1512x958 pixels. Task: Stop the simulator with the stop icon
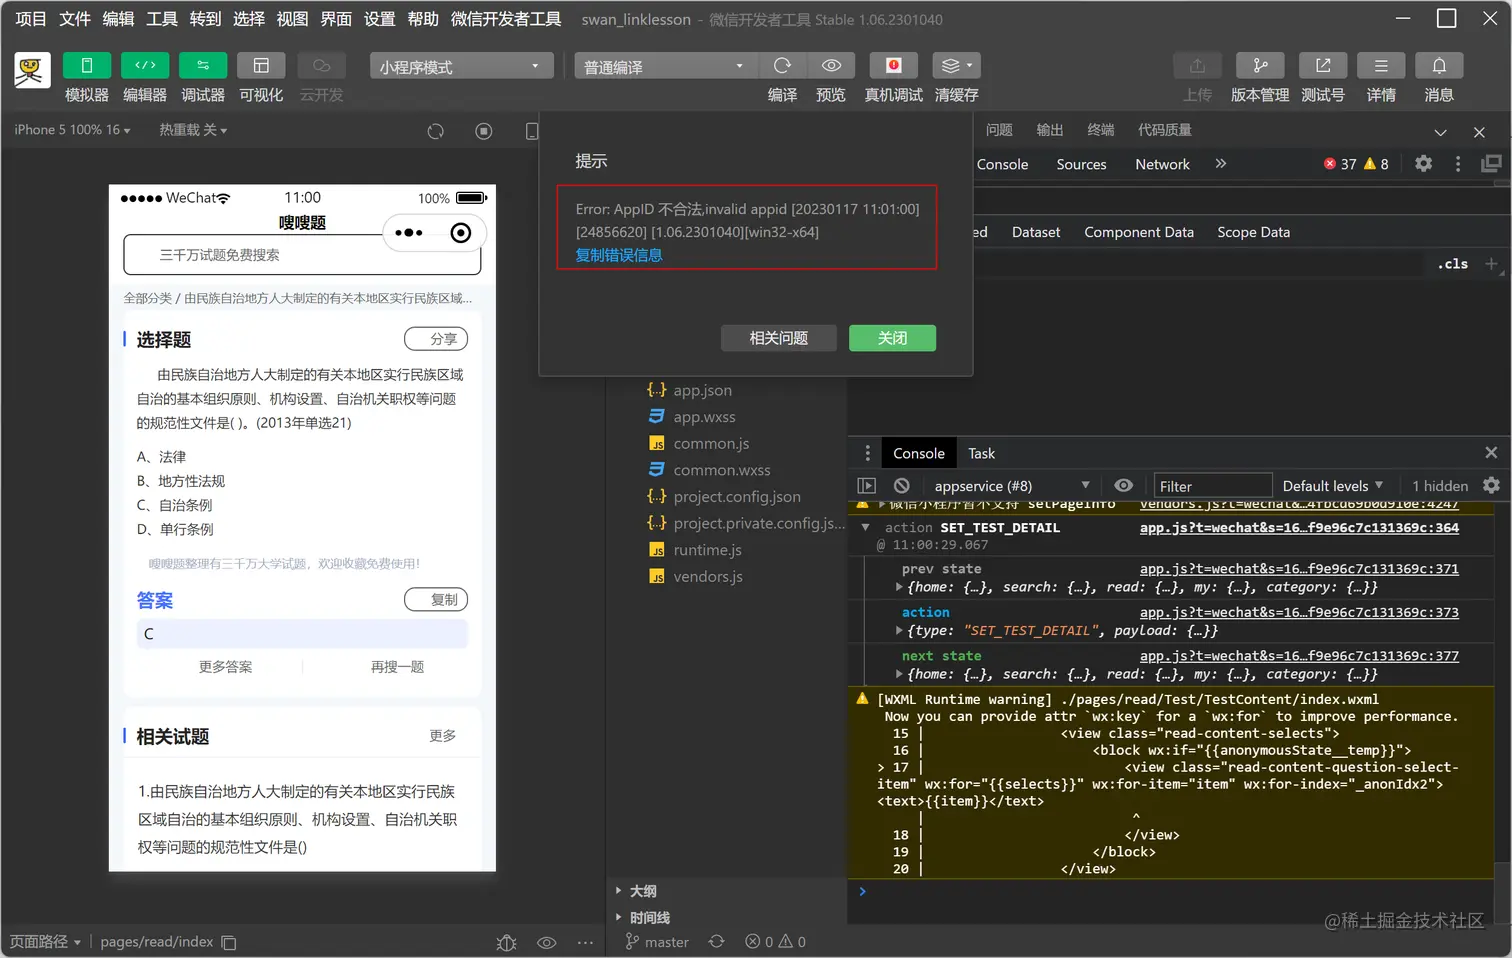484,131
